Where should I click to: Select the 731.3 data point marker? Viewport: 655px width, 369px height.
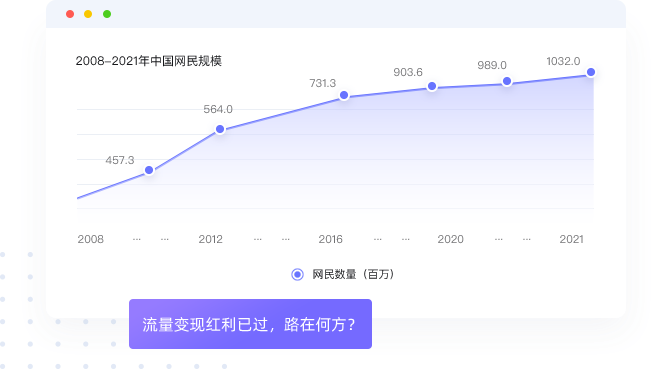[x=344, y=95]
